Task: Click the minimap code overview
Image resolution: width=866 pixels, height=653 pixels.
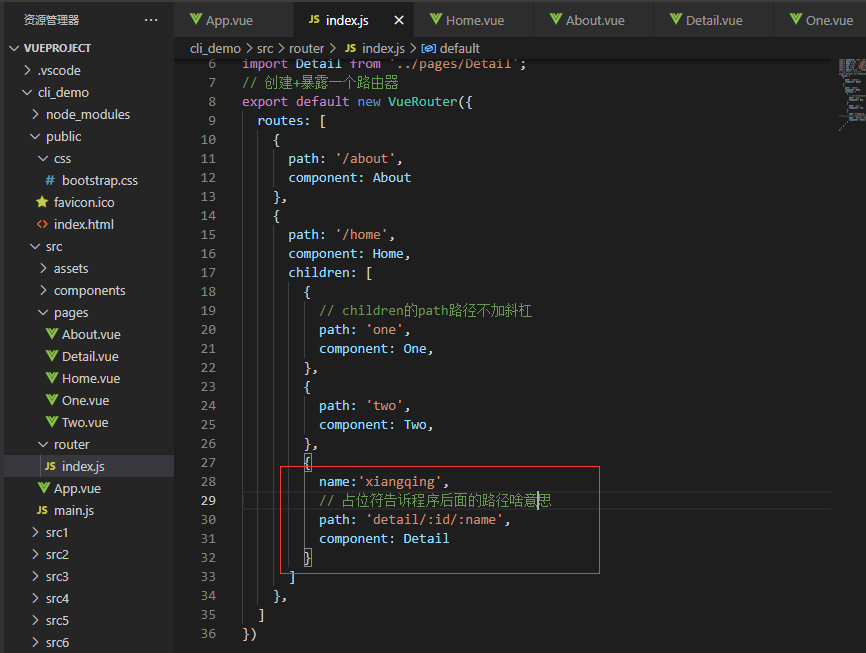Action: point(852,93)
